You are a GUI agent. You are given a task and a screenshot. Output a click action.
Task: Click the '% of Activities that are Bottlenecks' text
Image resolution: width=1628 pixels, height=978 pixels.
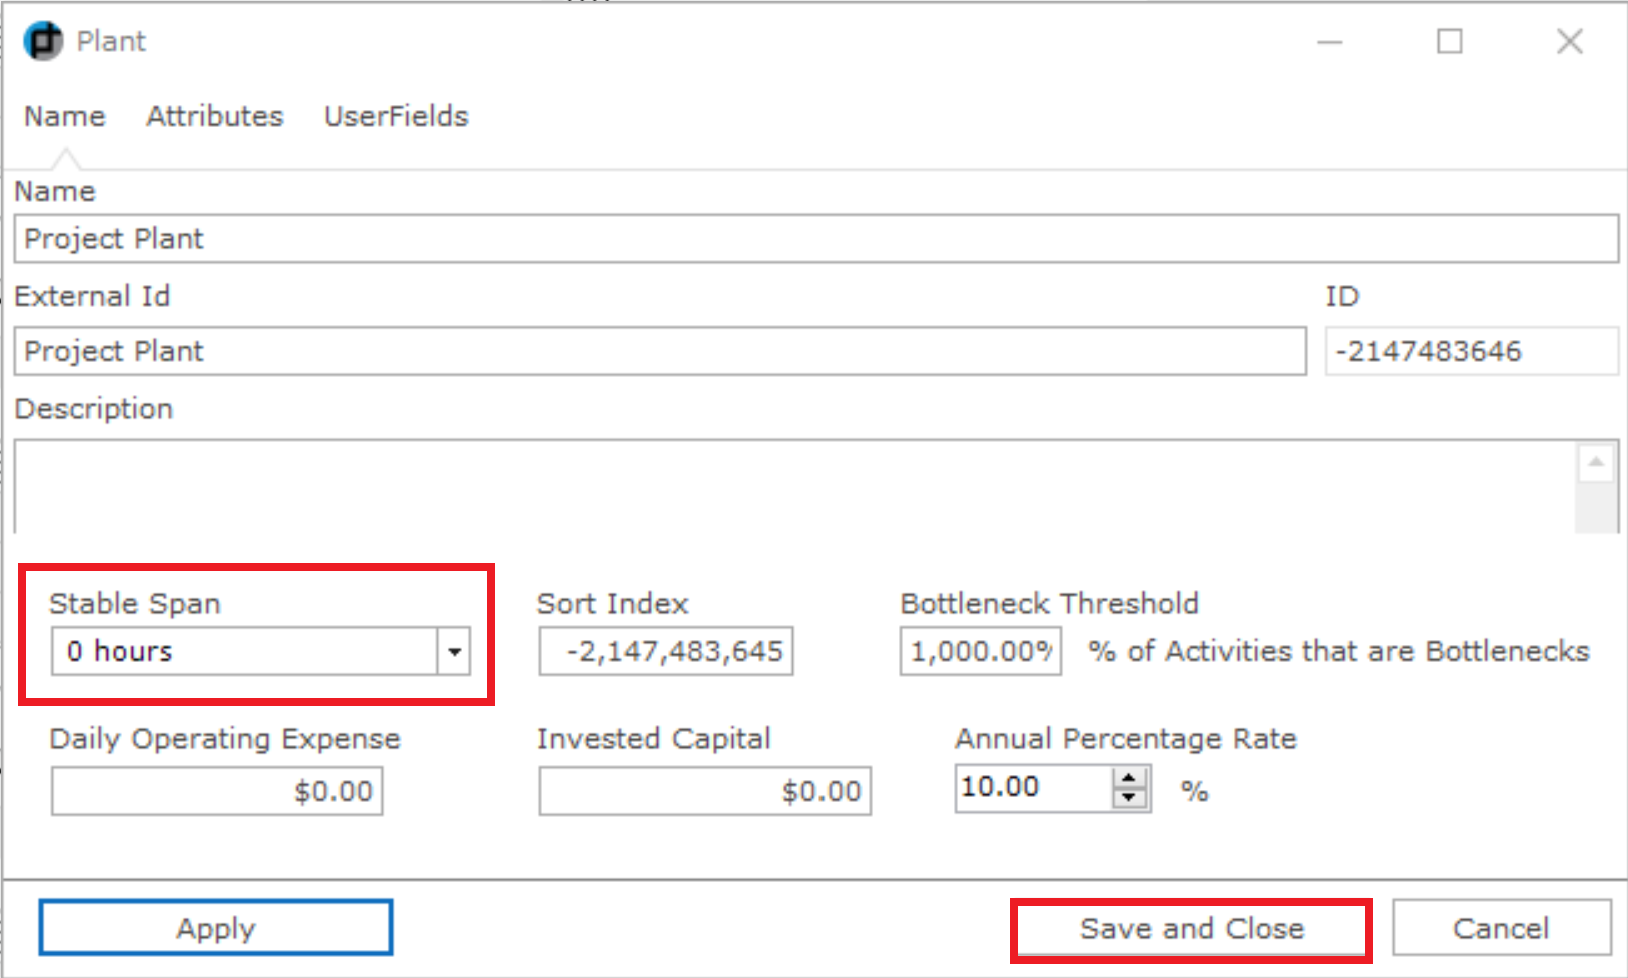click(1339, 651)
